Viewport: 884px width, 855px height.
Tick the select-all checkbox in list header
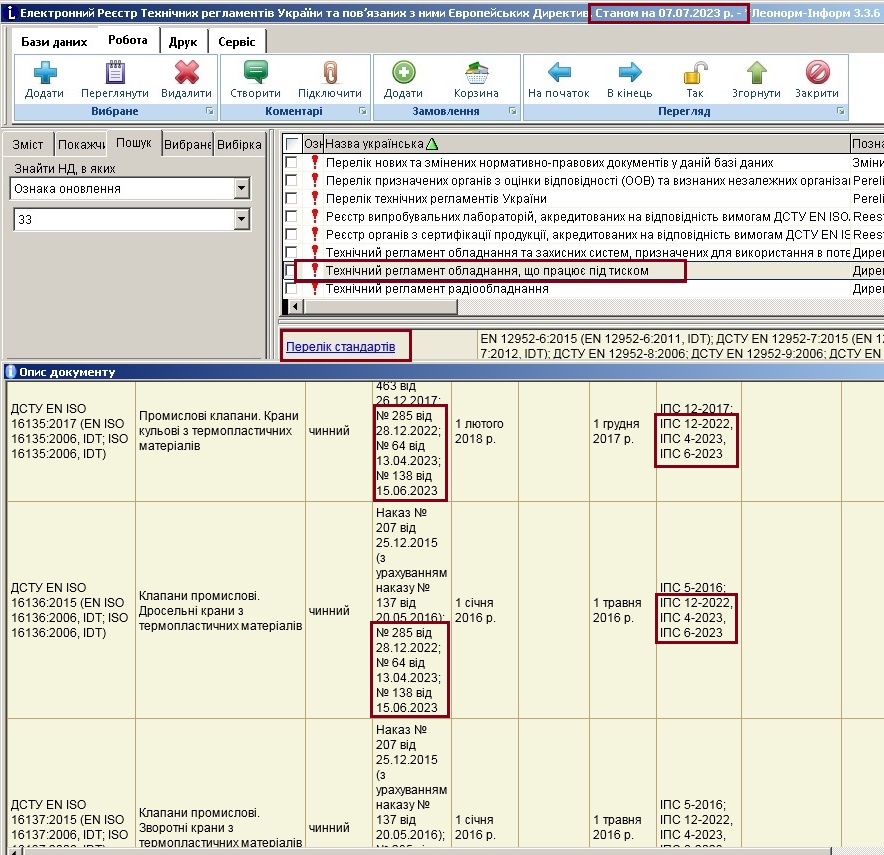pyautogui.click(x=291, y=144)
